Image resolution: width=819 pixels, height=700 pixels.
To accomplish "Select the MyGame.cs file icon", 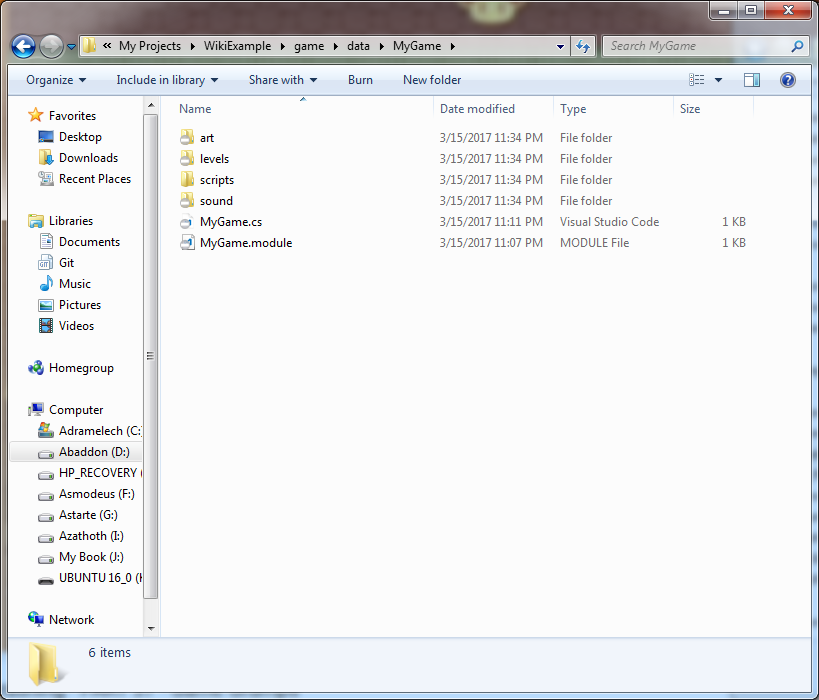I will point(187,222).
